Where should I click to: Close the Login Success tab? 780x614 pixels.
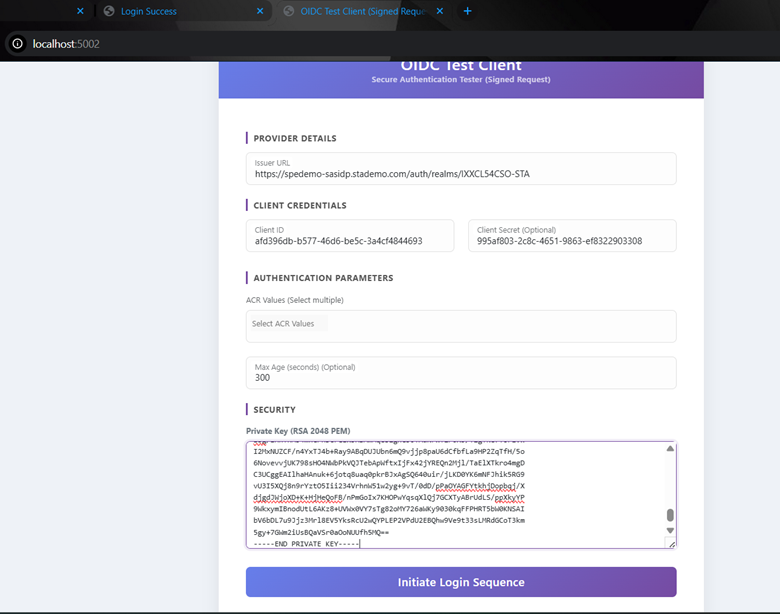260,11
